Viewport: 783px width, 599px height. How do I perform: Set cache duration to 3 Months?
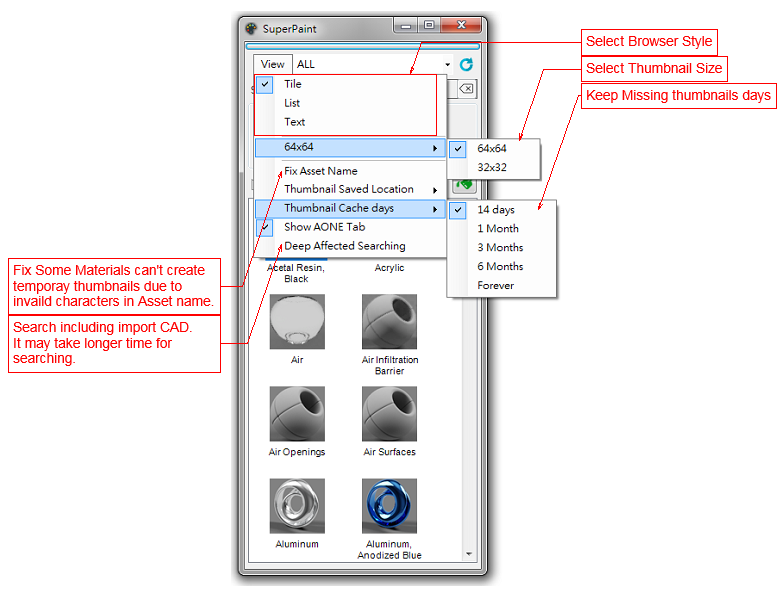click(x=501, y=248)
